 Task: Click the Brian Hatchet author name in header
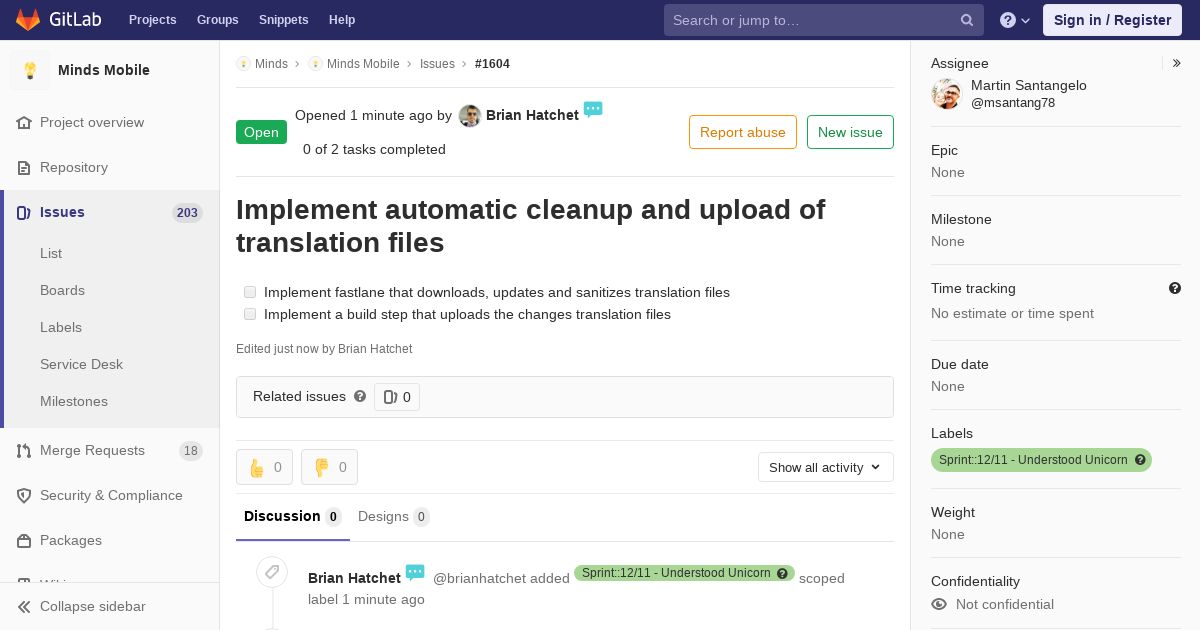[x=532, y=115]
